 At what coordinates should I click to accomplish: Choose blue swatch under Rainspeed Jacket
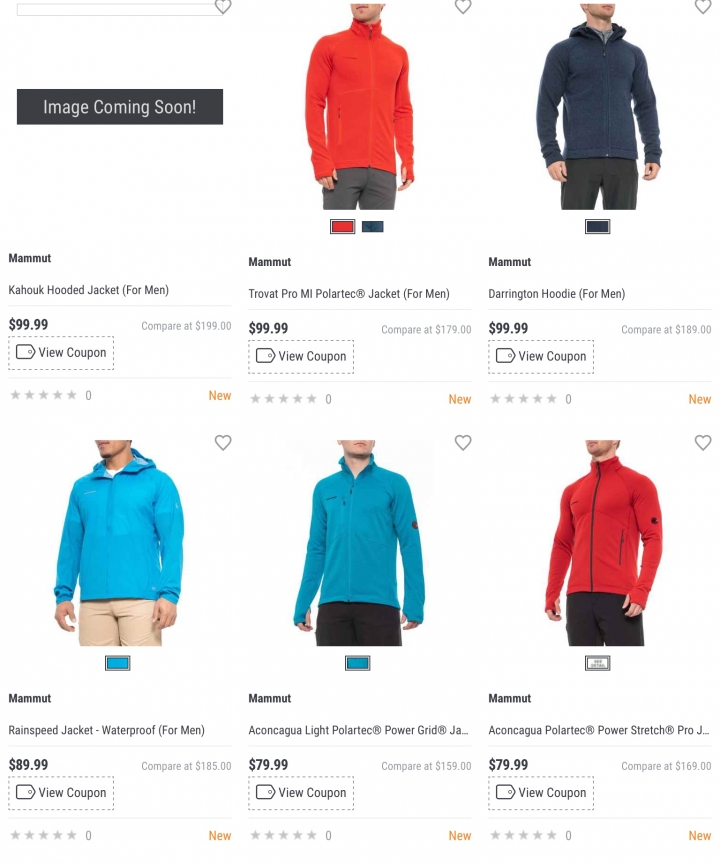click(118, 663)
